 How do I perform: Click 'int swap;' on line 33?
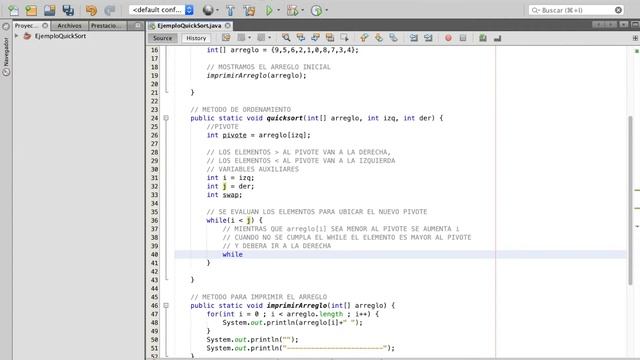click(224, 195)
